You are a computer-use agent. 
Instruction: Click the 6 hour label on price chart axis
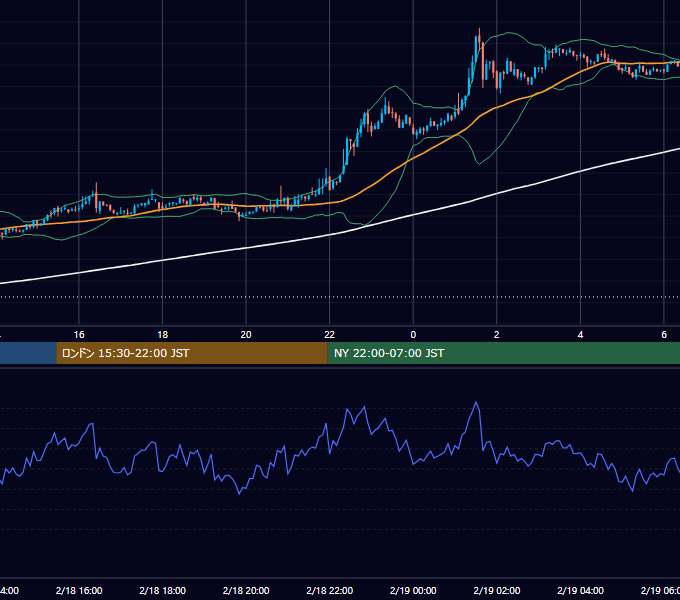(x=664, y=335)
